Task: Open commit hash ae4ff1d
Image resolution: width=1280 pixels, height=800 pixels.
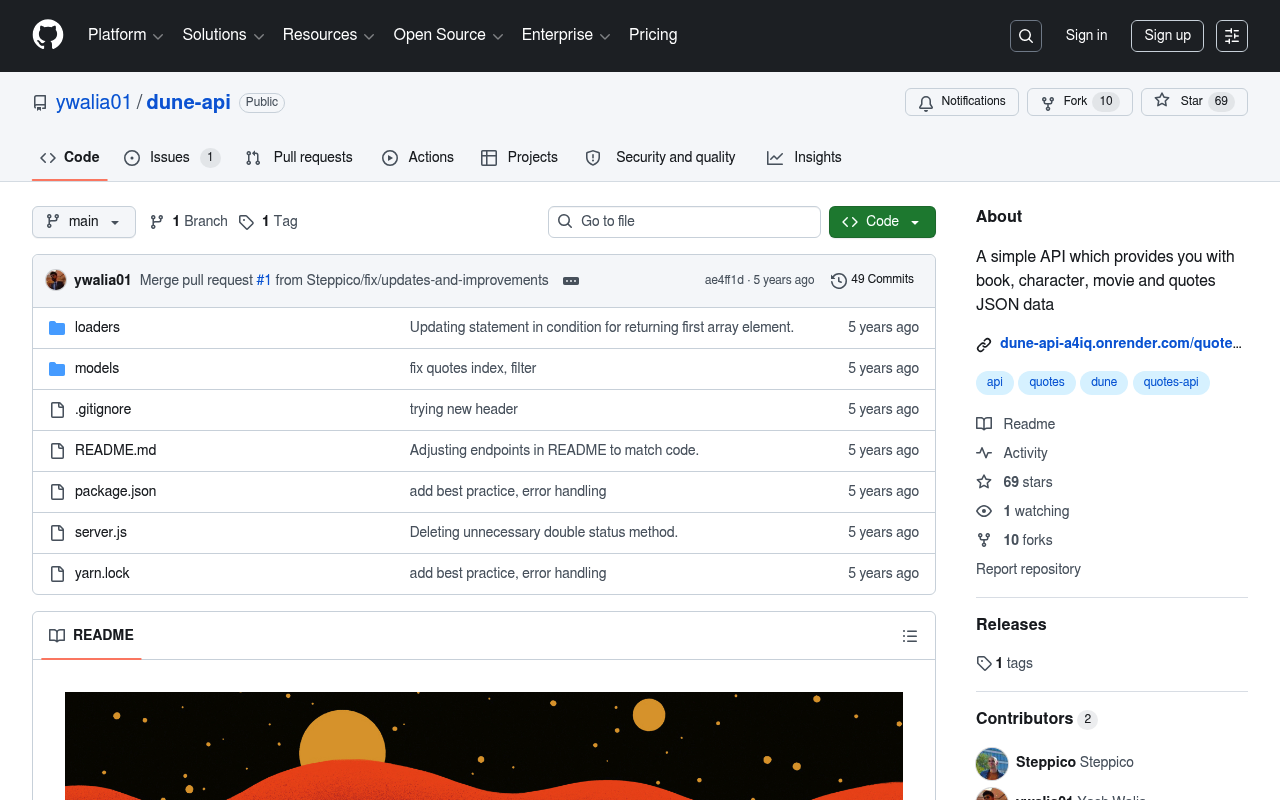Action: pos(724,280)
